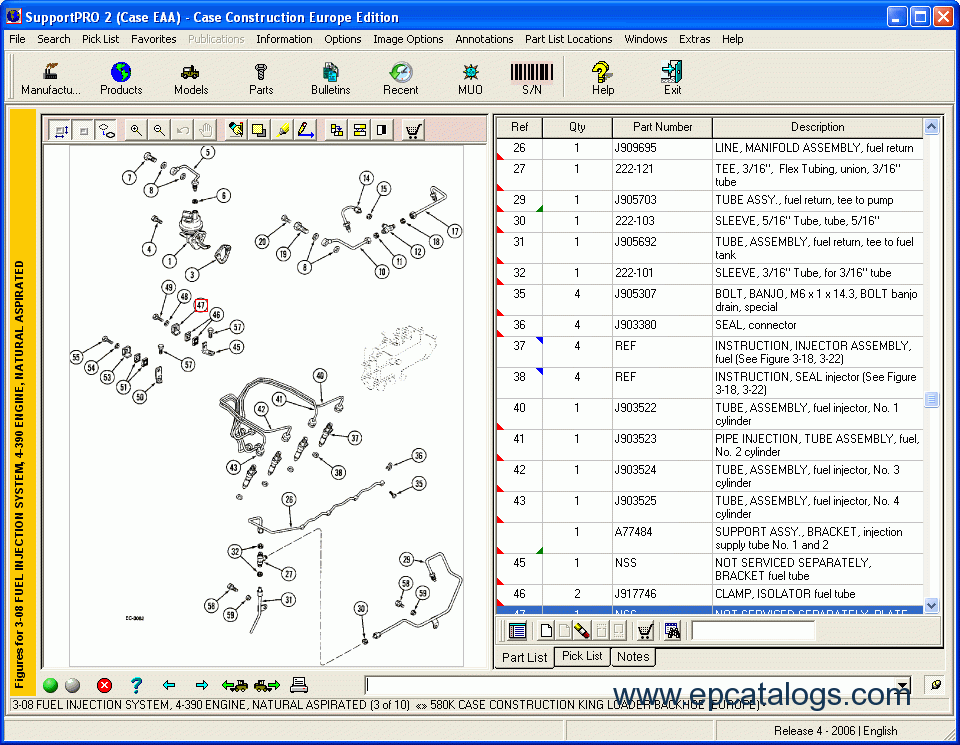
Task: Click the Exit toolbar button
Action: (x=672, y=78)
